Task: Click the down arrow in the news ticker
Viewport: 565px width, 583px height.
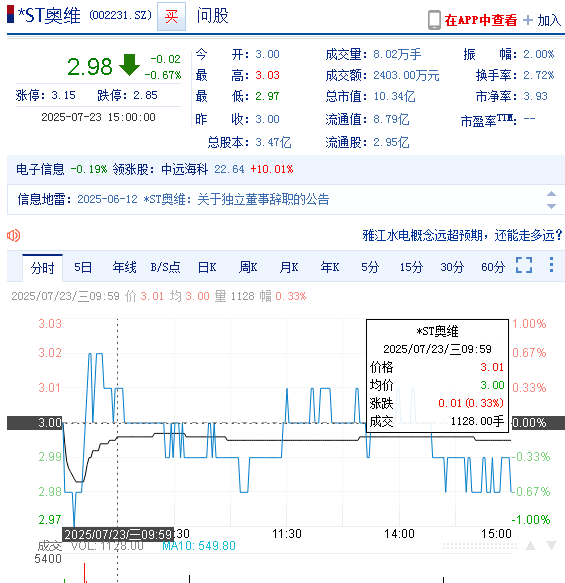Action: pyautogui.click(x=551, y=206)
